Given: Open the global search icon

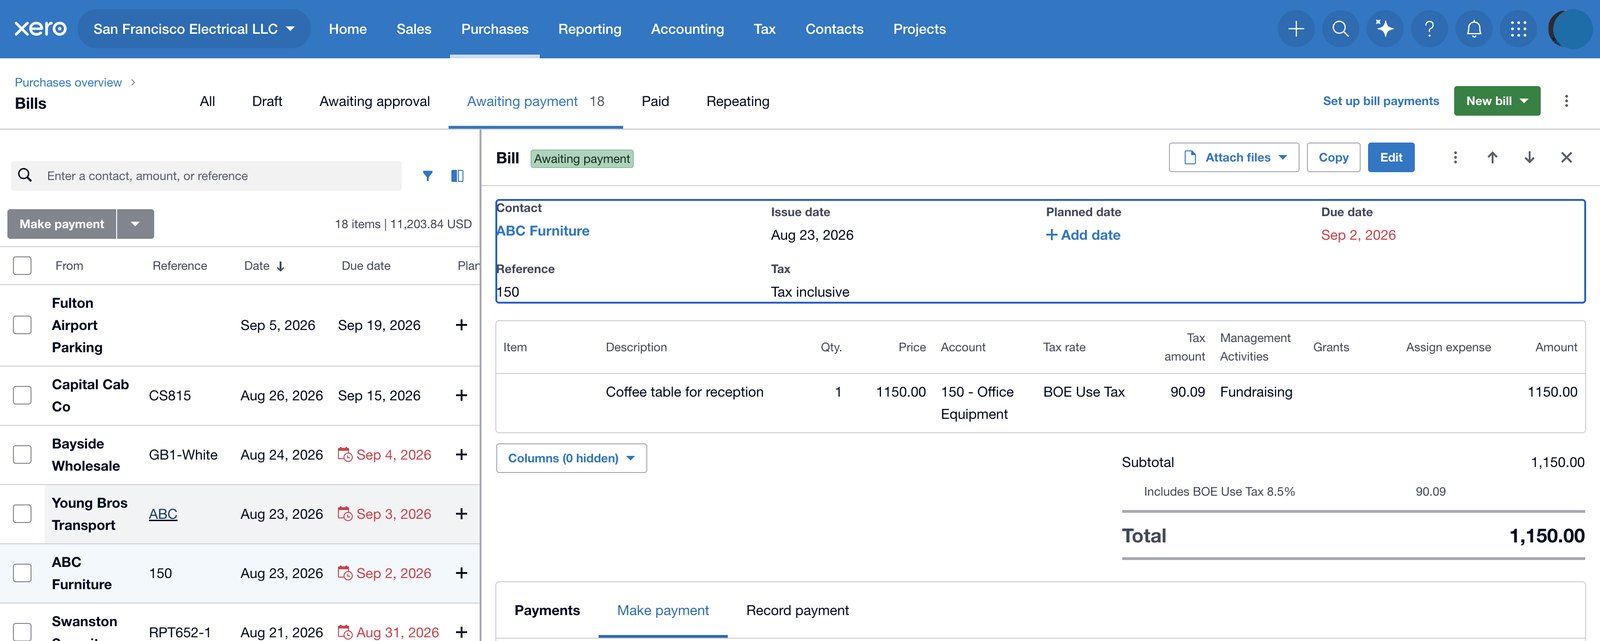Looking at the screenshot, I should click(x=1341, y=29).
